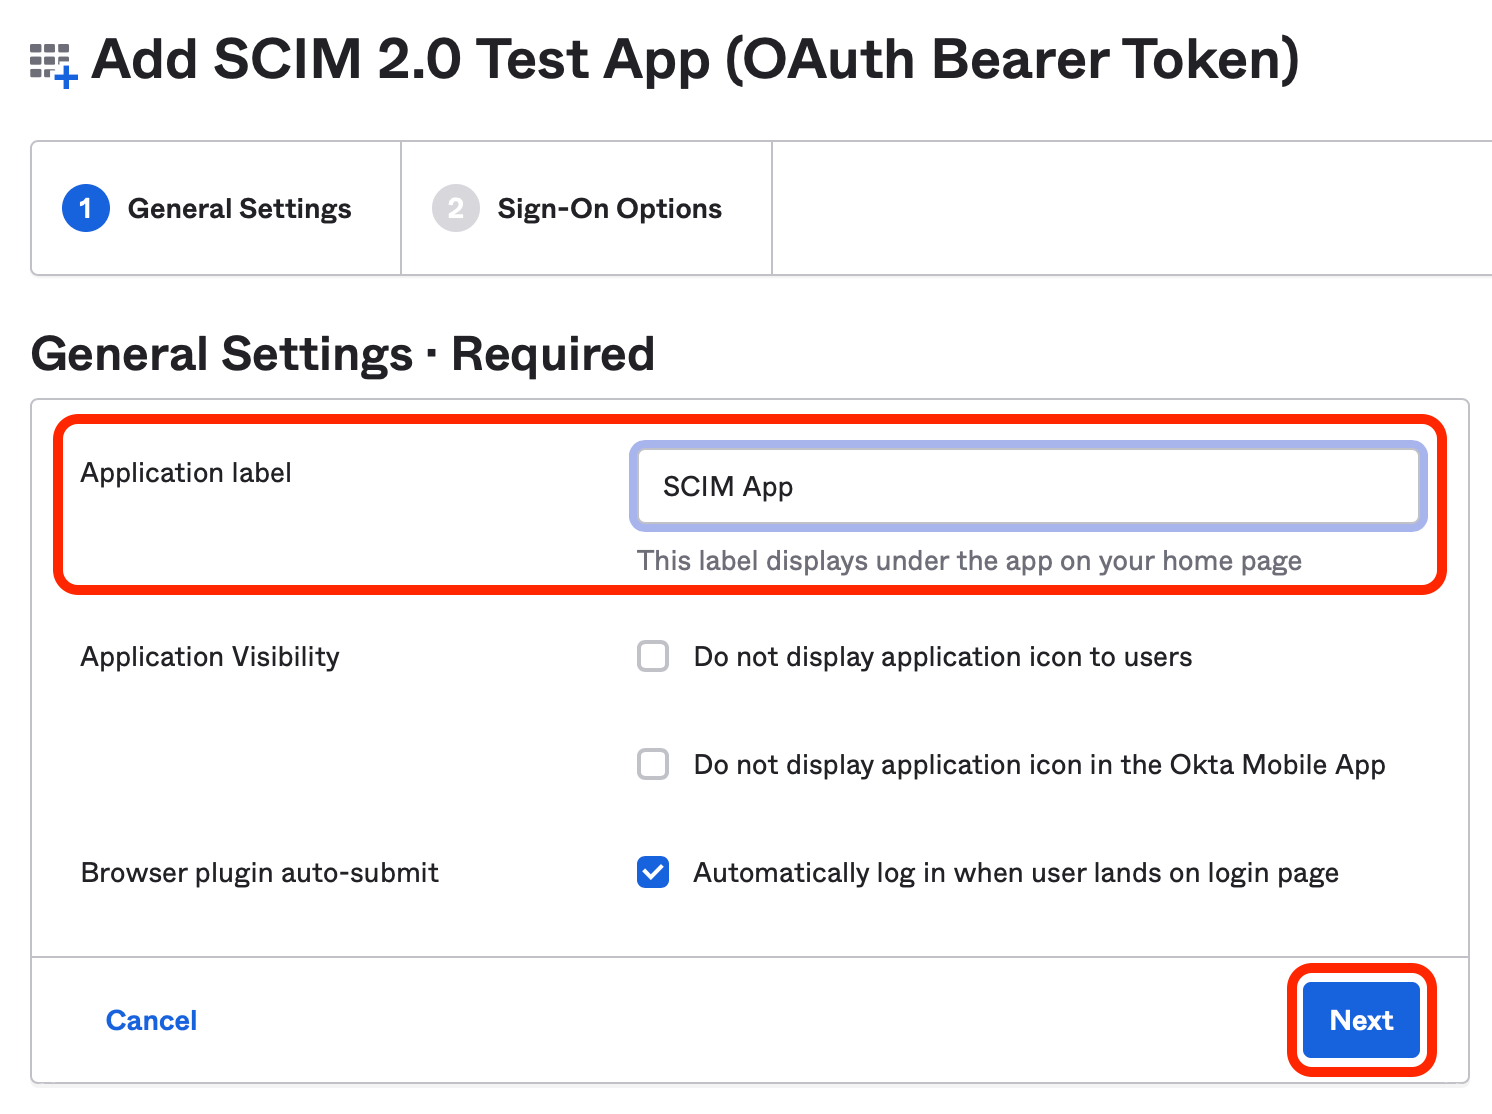This screenshot has height=1114, width=1492.
Task: Click the step 2 circle icon
Action: (456, 208)
